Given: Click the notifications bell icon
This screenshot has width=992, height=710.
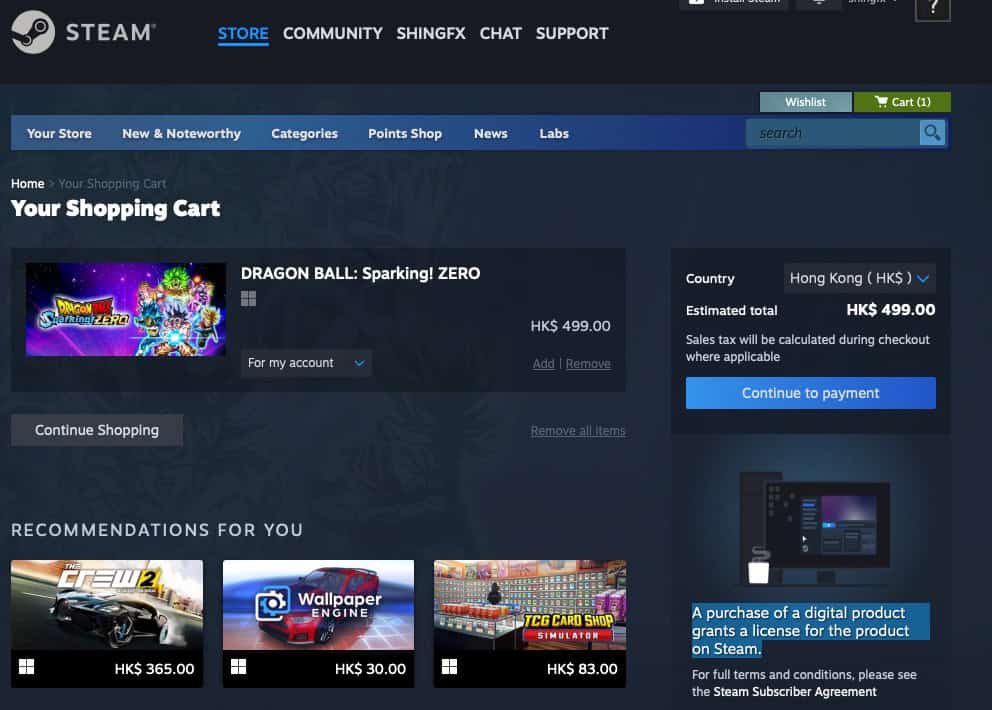Looking at the screenshot, I should [819, 3].
